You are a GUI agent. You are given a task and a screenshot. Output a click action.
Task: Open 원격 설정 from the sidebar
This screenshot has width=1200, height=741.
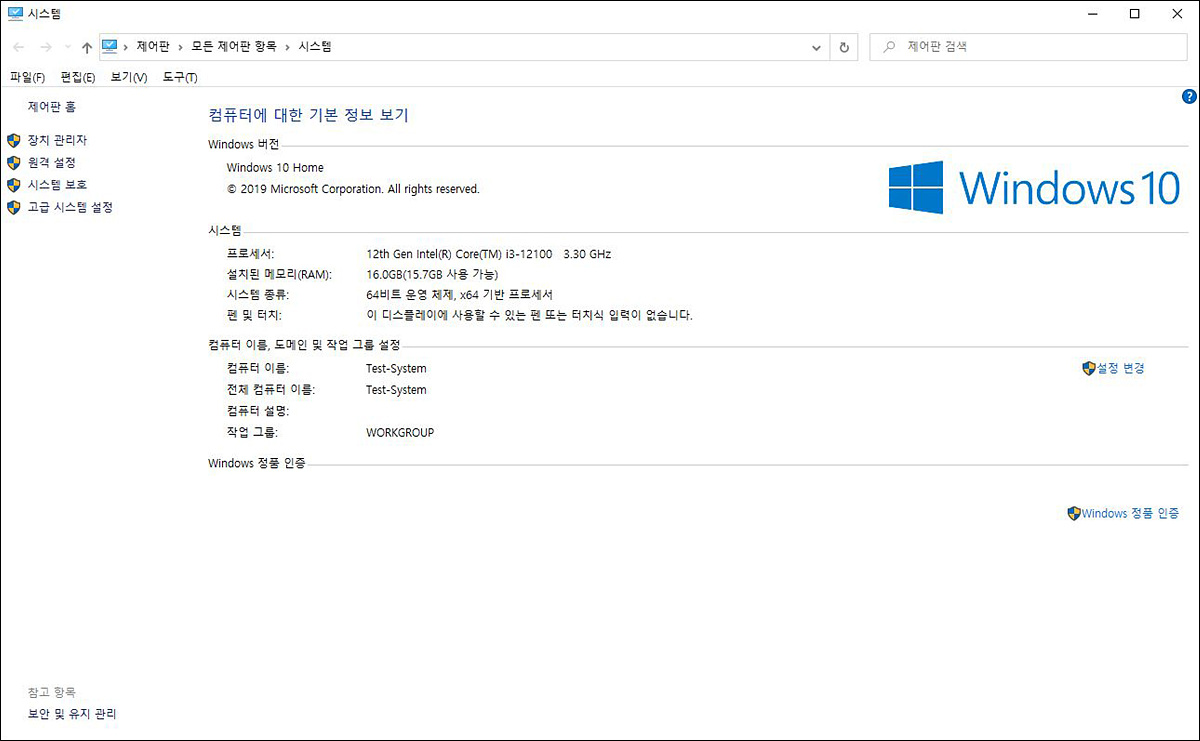tap(52, 162)
